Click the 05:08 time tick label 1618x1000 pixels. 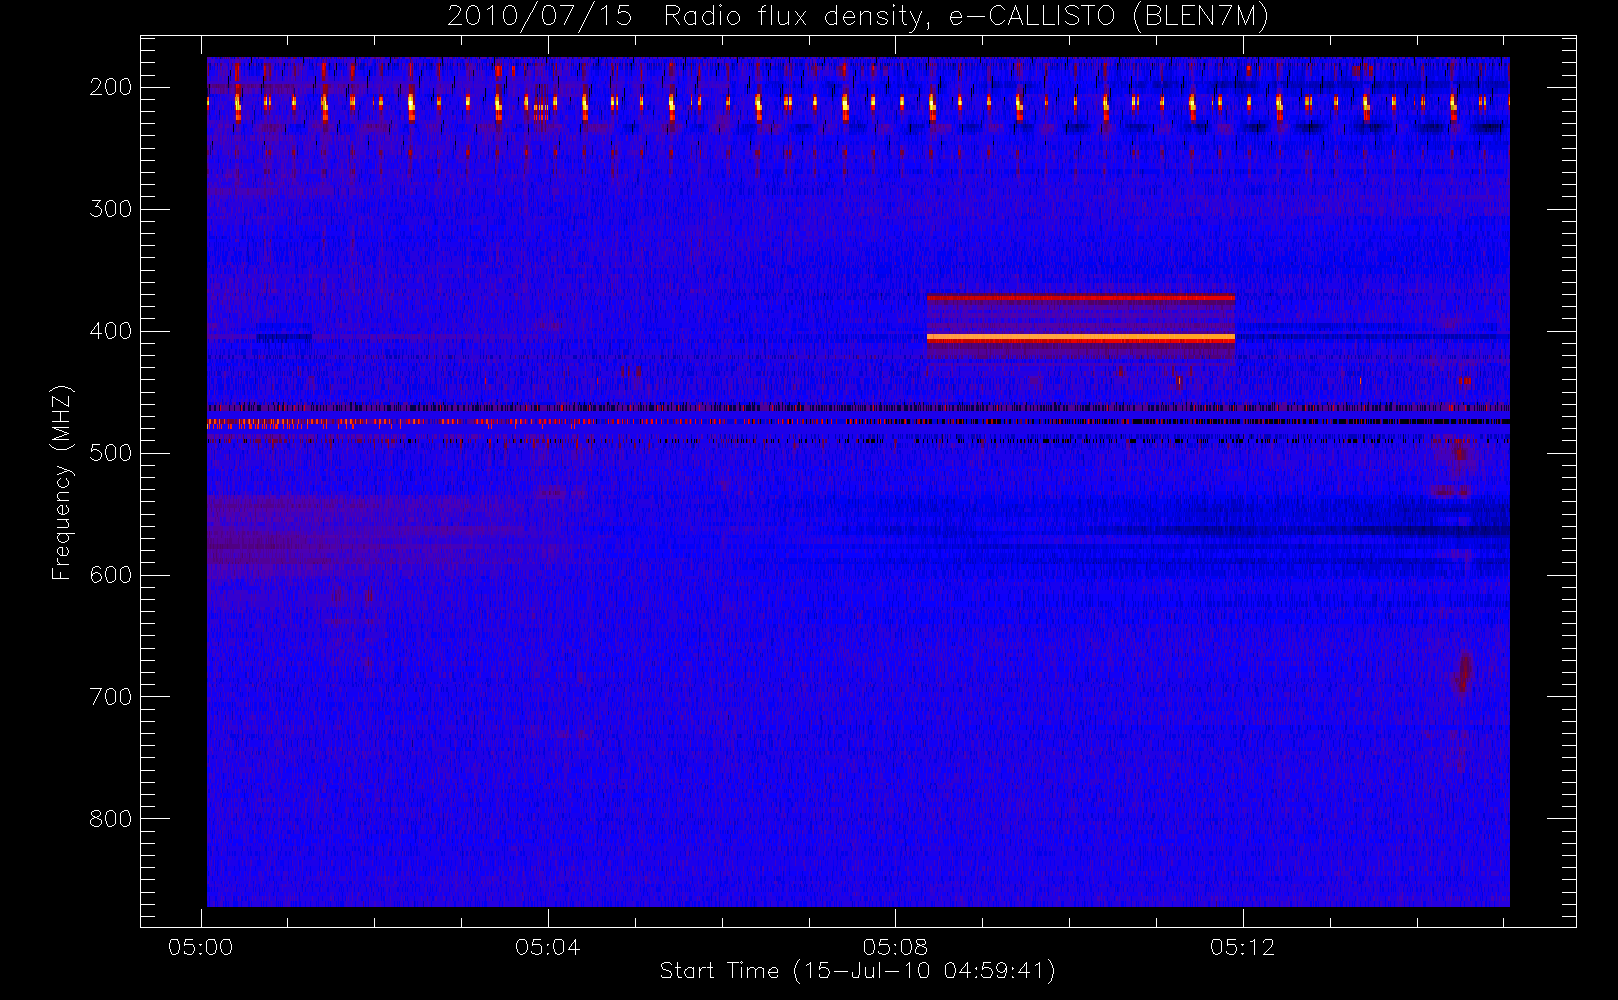895,946
